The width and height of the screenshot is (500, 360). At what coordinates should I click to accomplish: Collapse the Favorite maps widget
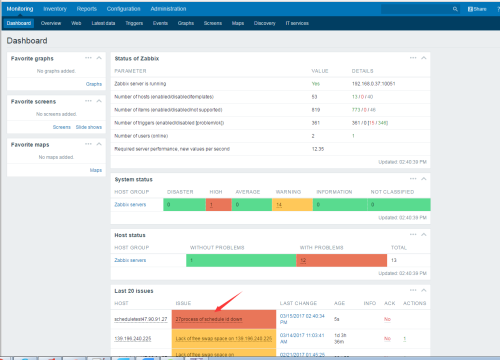click(x=99, y=144)
